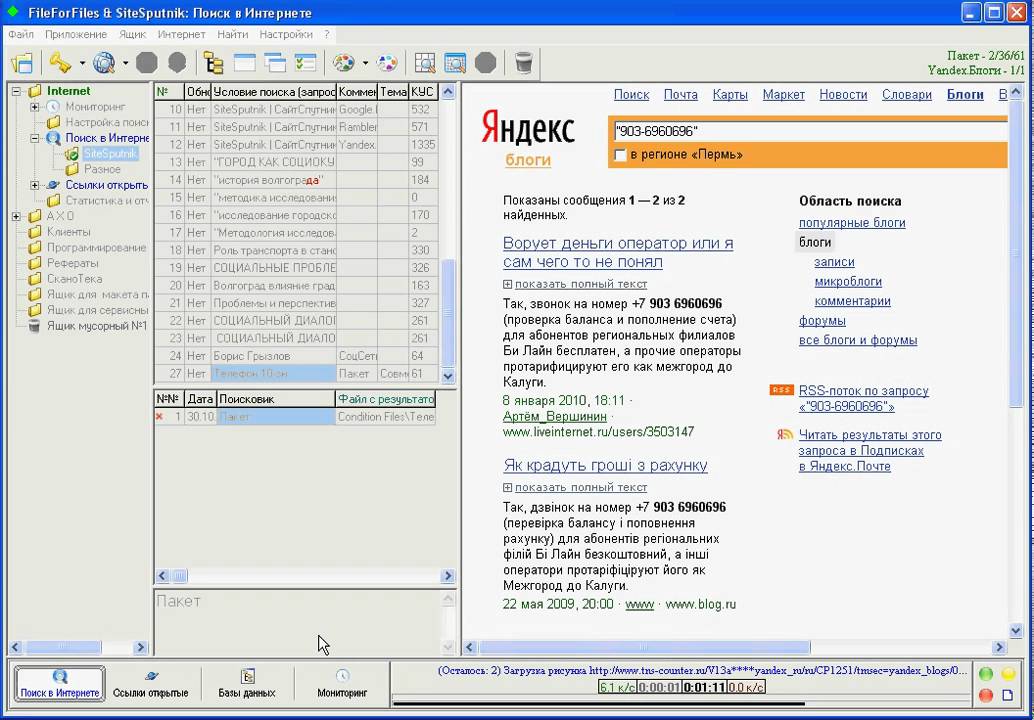Viewport: 1034px width, 720px height.
Task: Click популярные блоги search area link
Action: [x=852, y=223]
